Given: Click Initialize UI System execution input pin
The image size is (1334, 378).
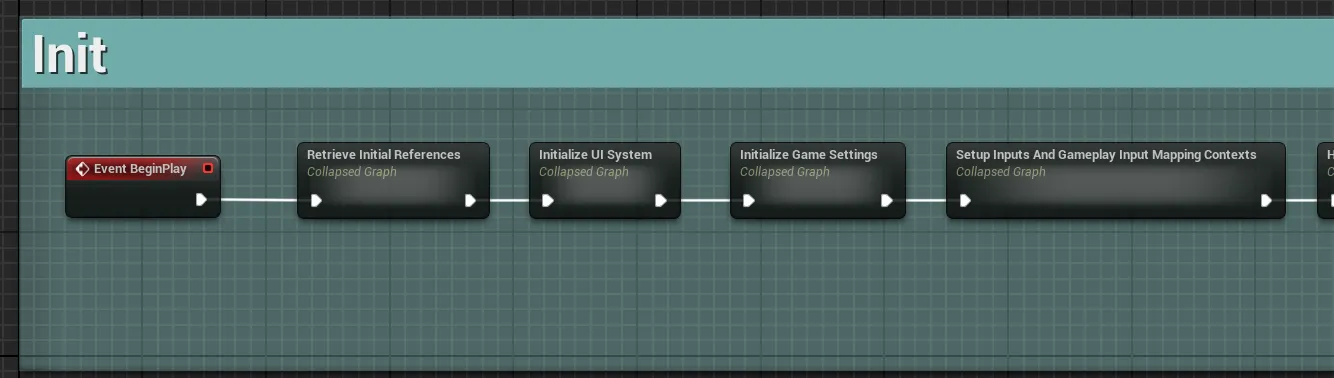Looking at the screenshot, I should coord(548,200).
